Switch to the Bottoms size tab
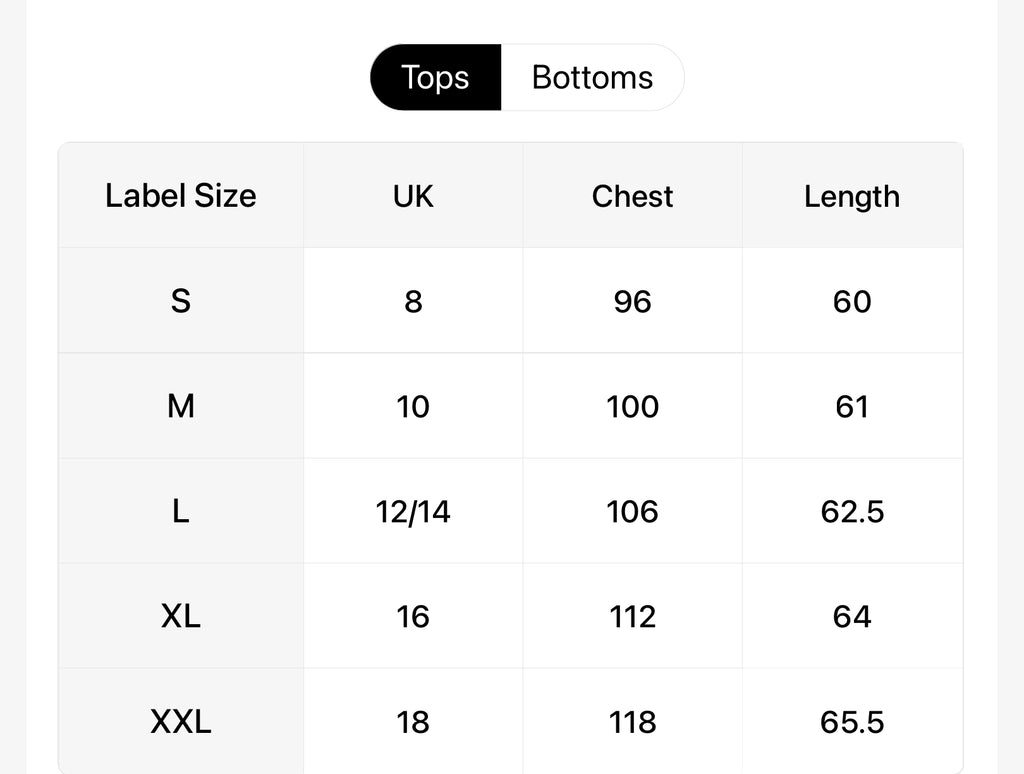The width and height of the screenshot is (1024, 774). (592, 78)
